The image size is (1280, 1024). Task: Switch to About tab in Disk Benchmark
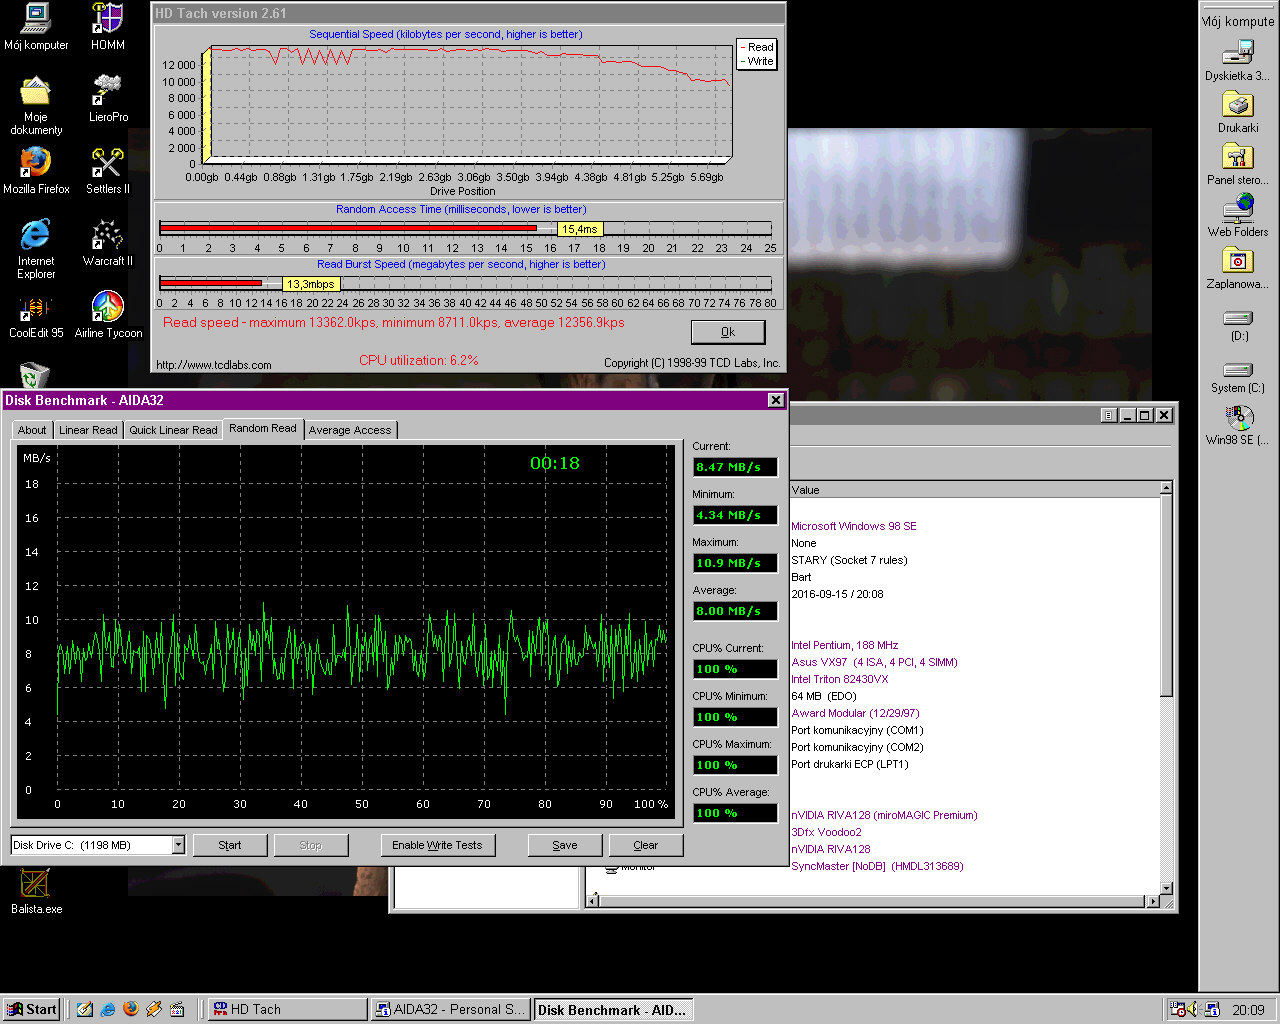32,430
